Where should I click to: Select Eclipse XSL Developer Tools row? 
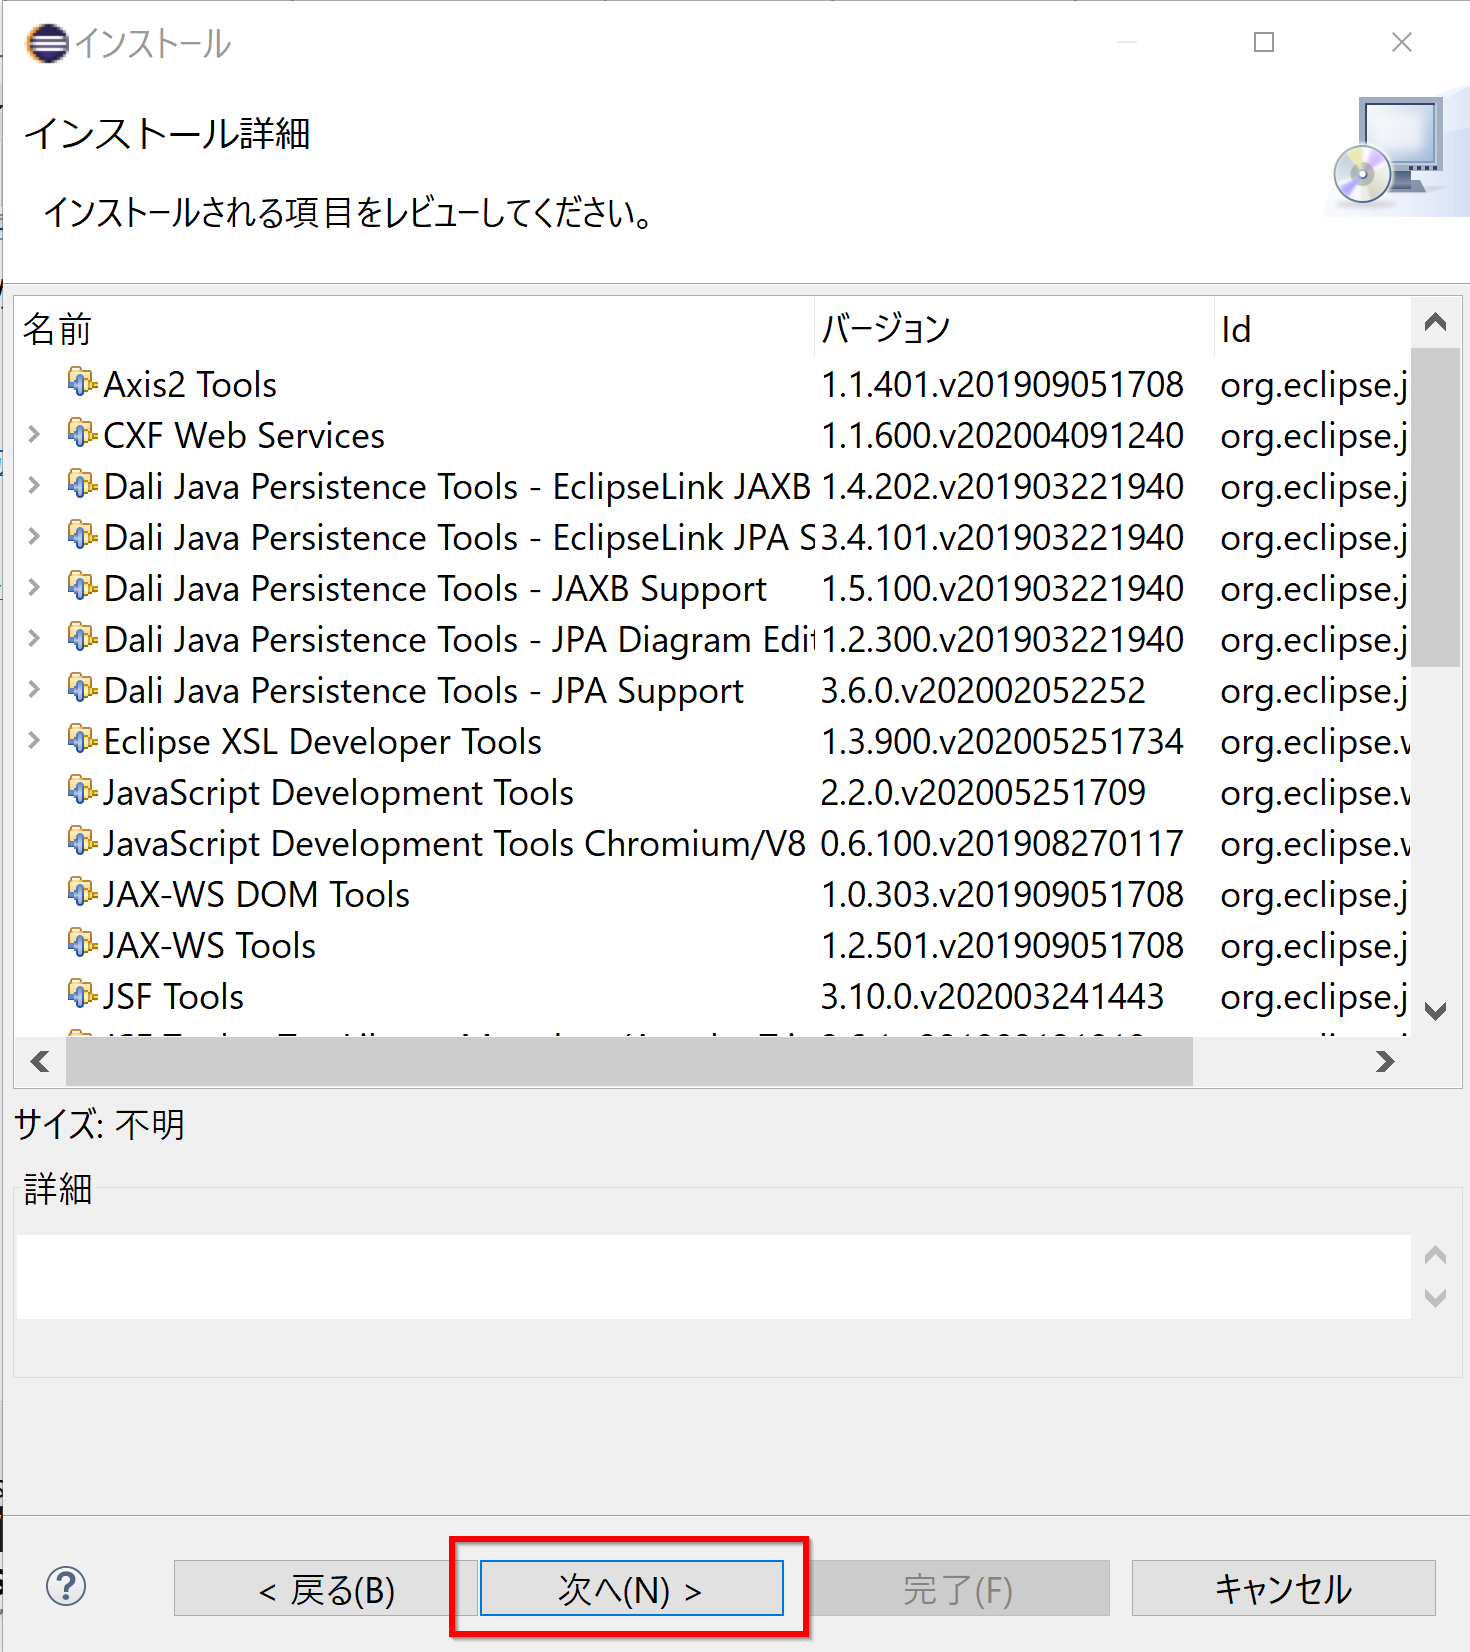click(713, 742)
